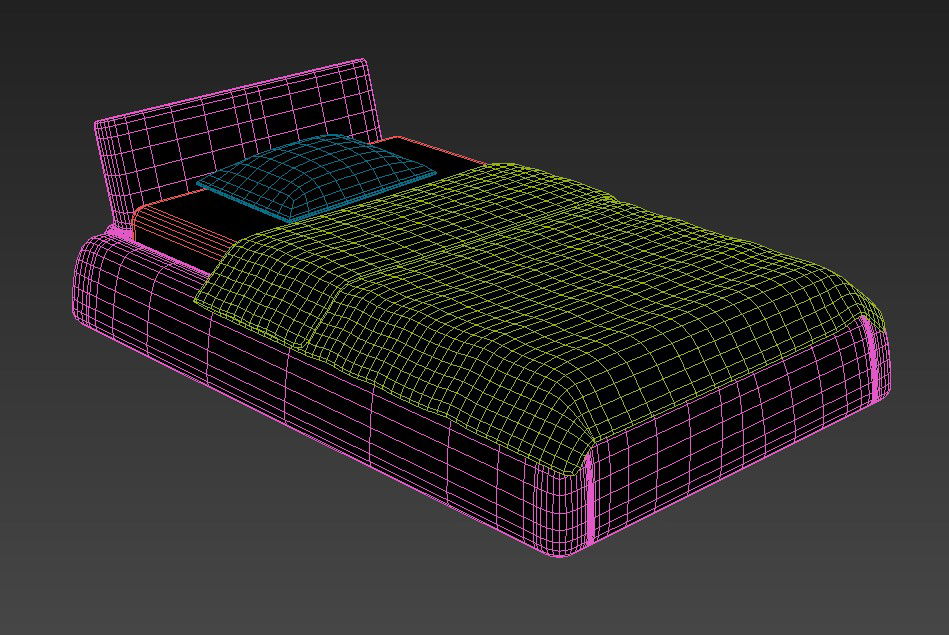
Task: Click the center of the pillow mesh
Action: [316, 175]
